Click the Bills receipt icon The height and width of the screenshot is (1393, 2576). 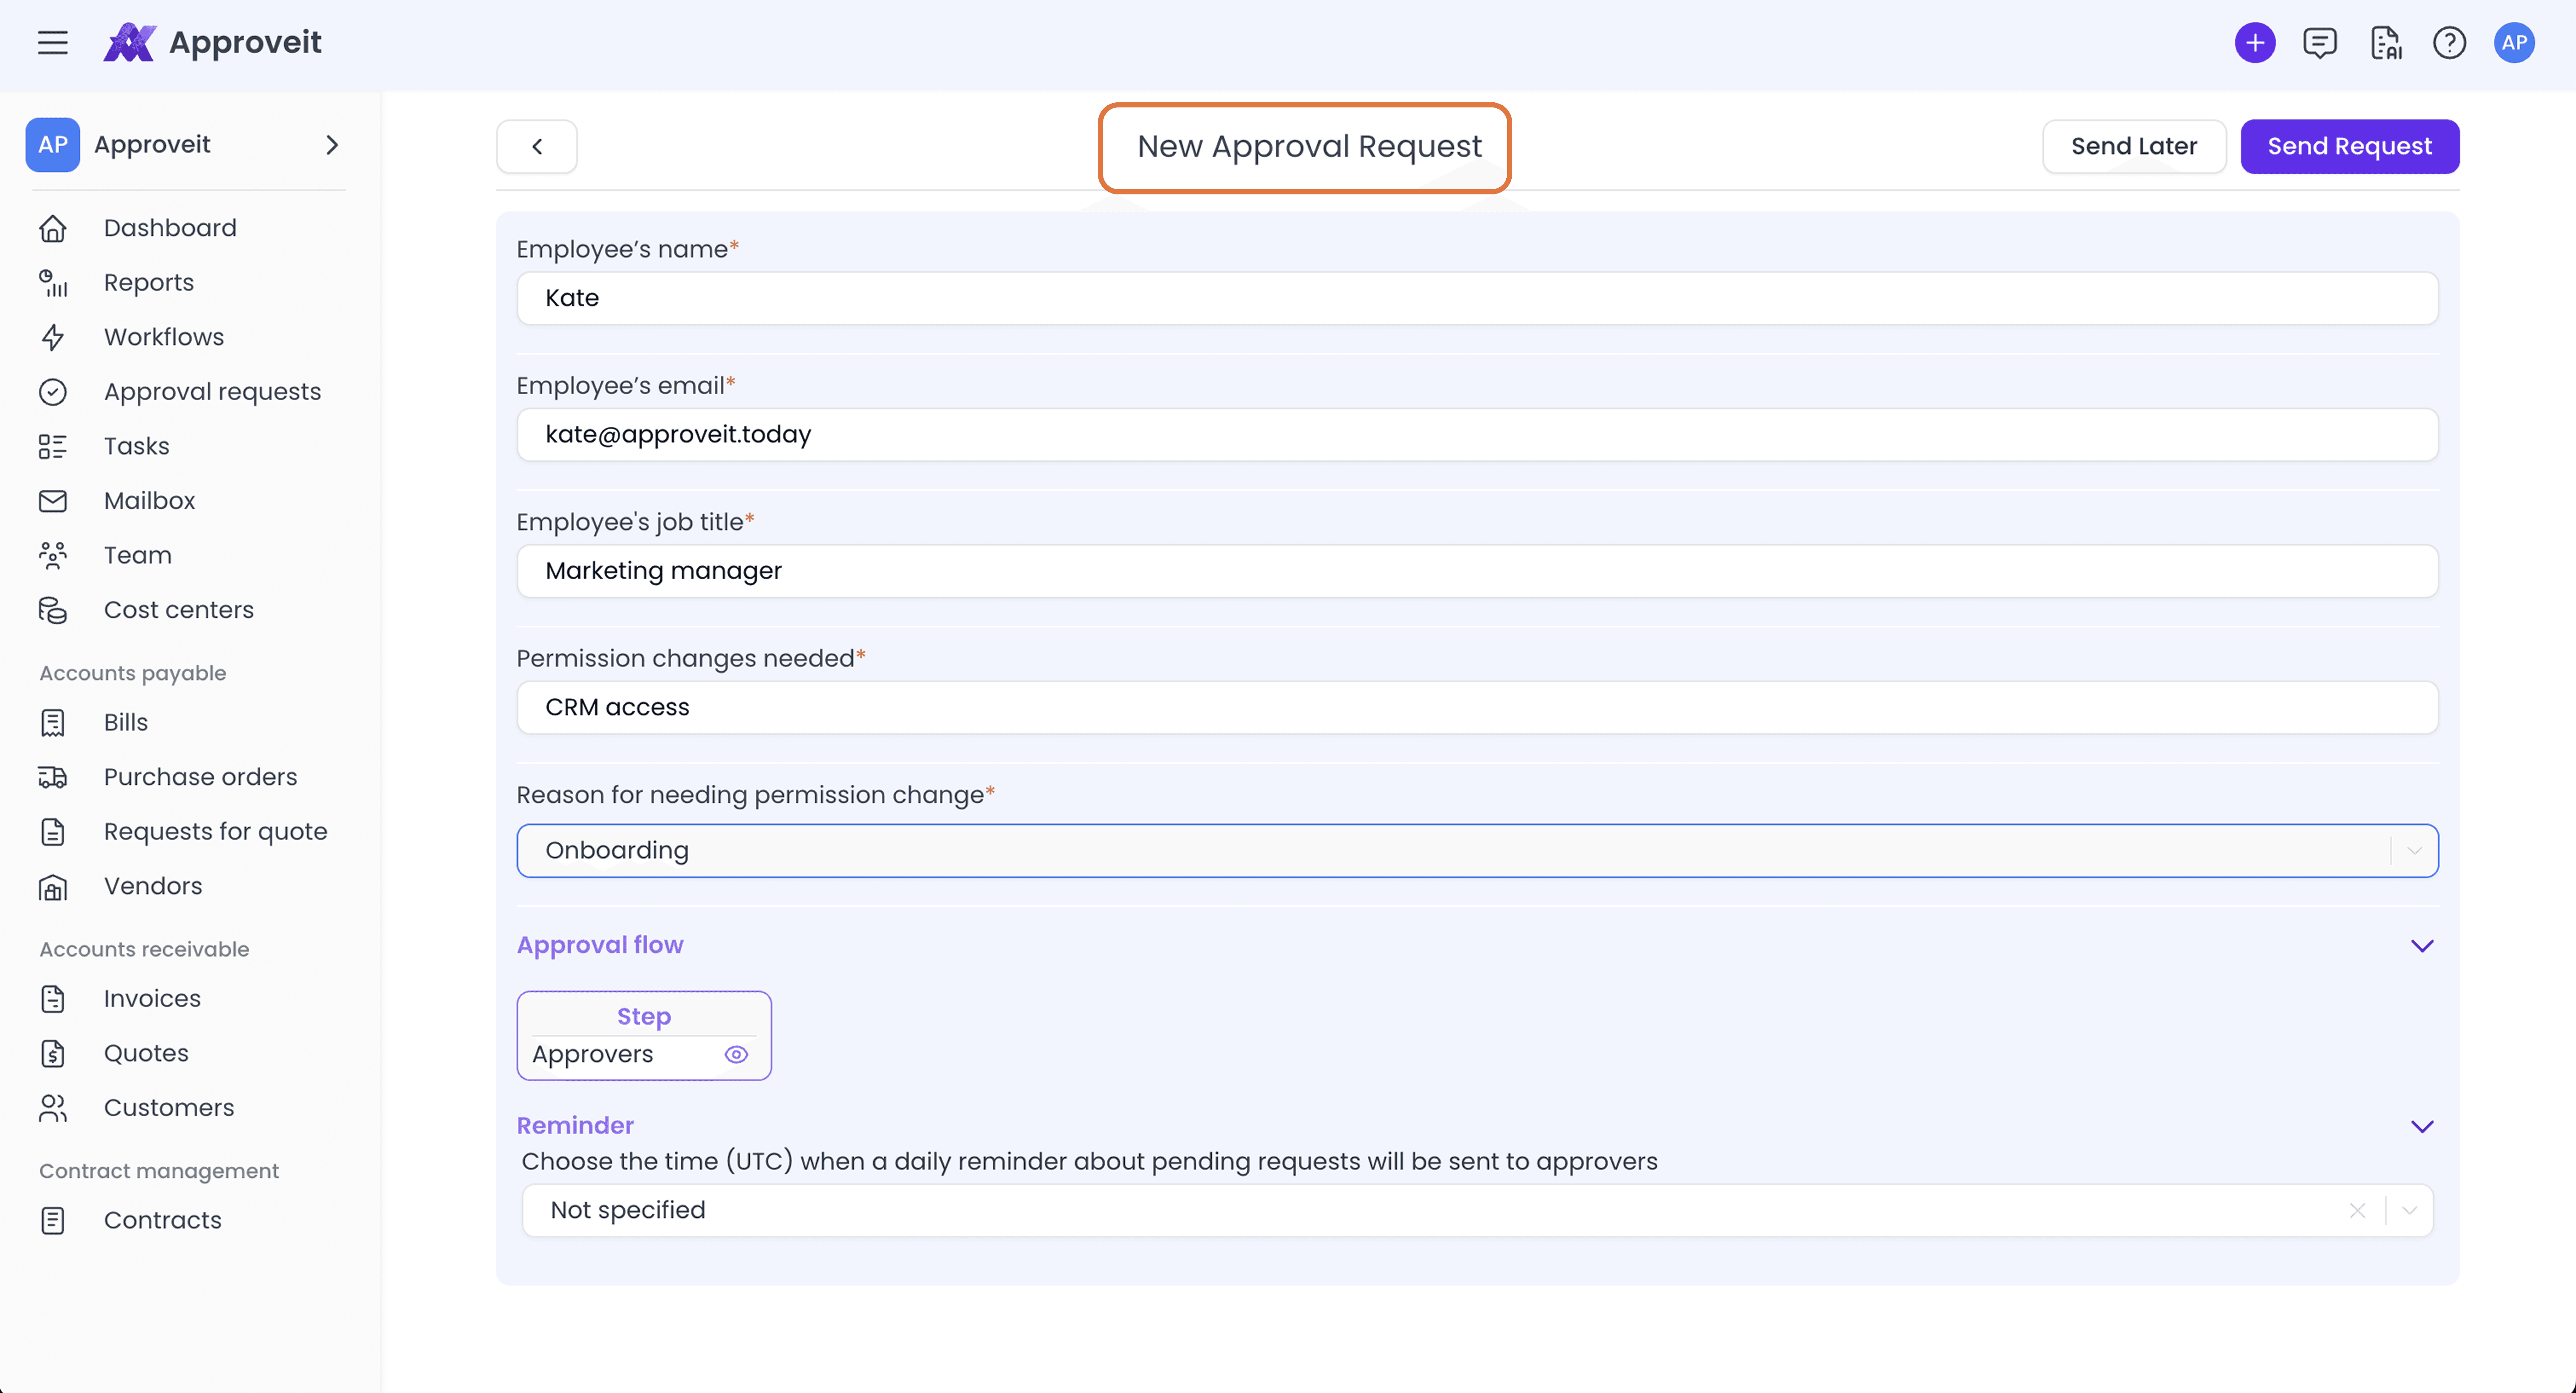coord(53,723)
